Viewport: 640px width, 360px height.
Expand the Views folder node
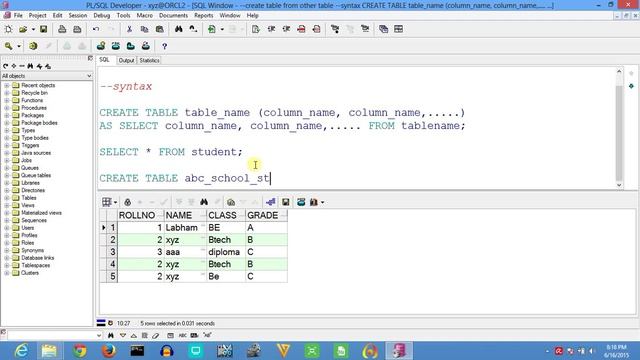tap(7, 206)
